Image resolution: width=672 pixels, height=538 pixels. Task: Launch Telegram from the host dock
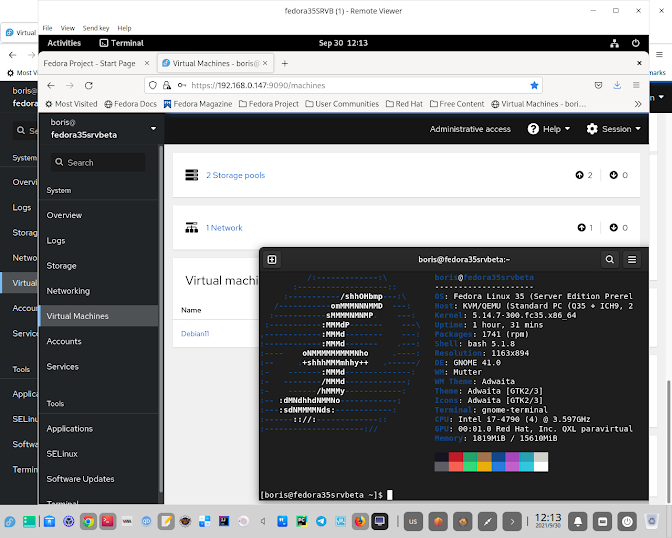click(x=321, y=521)
